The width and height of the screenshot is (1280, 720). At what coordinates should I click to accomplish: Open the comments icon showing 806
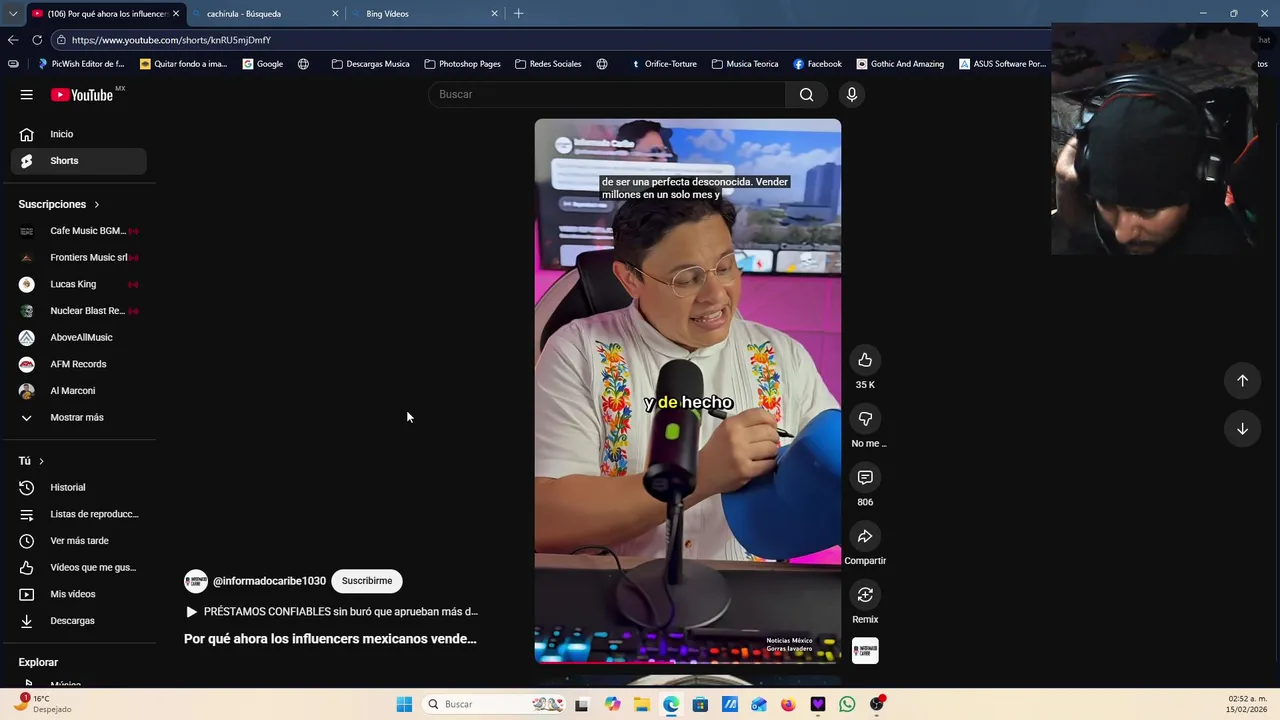(x=865, y=478)
